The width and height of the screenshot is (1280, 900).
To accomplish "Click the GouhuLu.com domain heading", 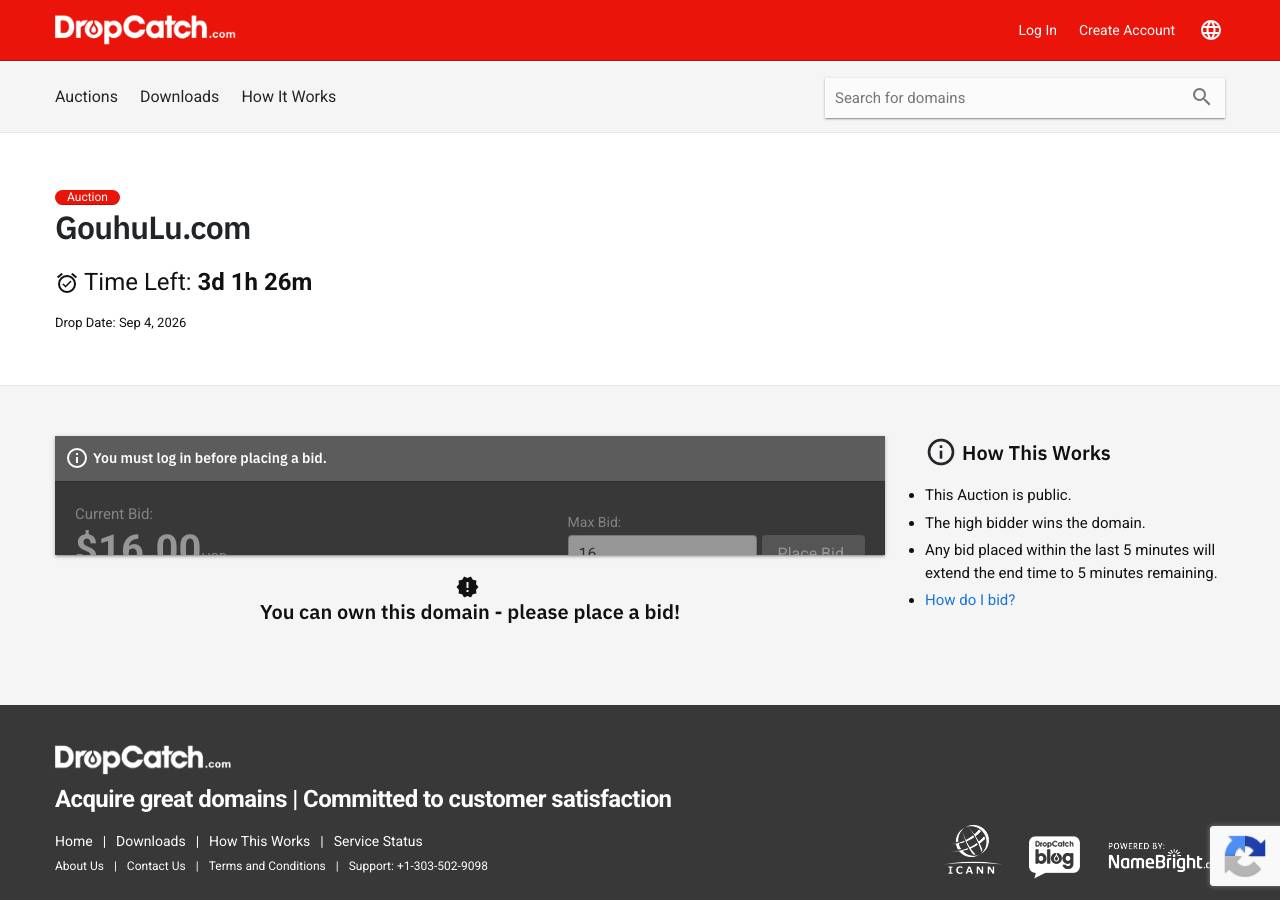I will (153, 228).
